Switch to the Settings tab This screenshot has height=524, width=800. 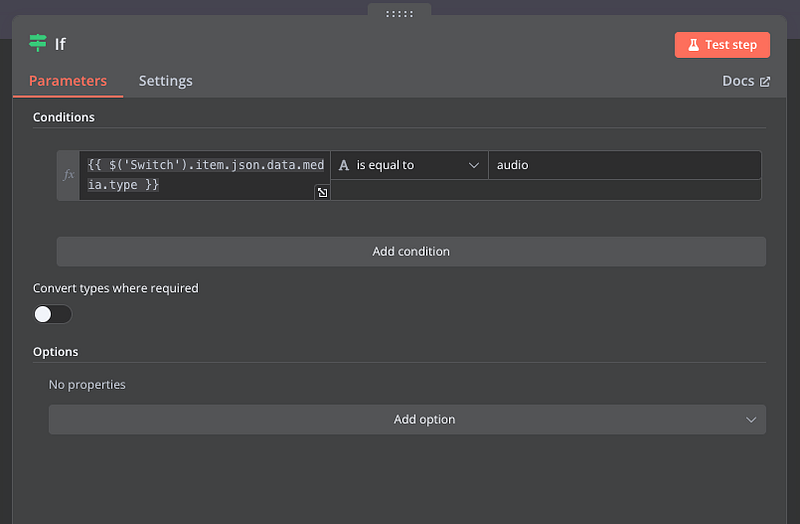click(165, 81)
